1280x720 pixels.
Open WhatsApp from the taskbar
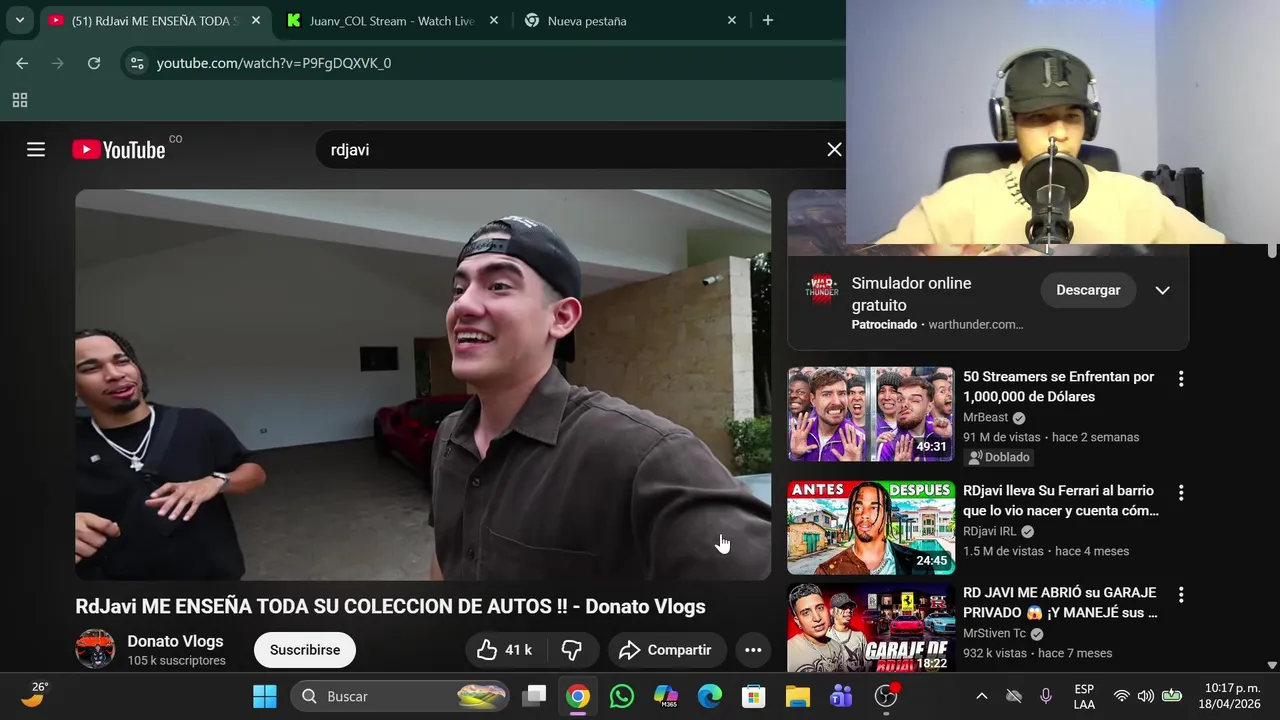click(622, 696)
